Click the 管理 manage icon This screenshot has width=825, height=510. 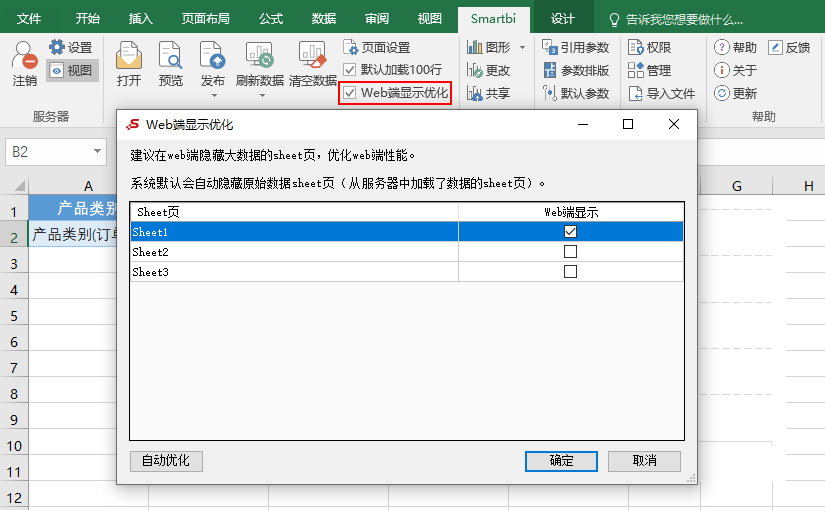coord(635,70)
